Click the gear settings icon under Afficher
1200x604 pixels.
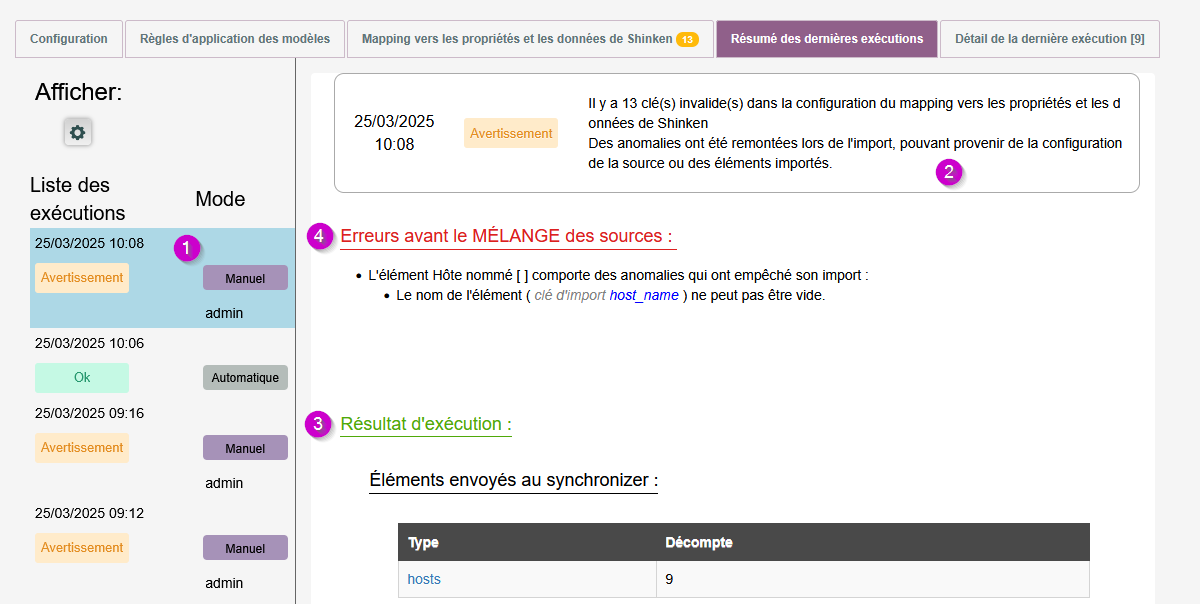78,132
